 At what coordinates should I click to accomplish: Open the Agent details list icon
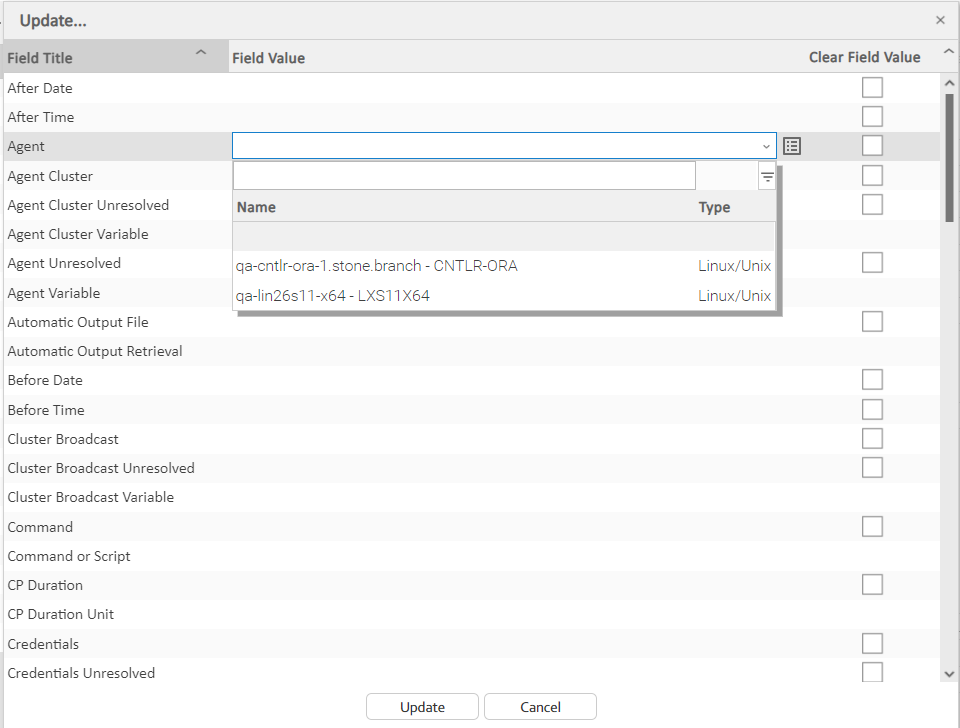(x=792, y=146)
